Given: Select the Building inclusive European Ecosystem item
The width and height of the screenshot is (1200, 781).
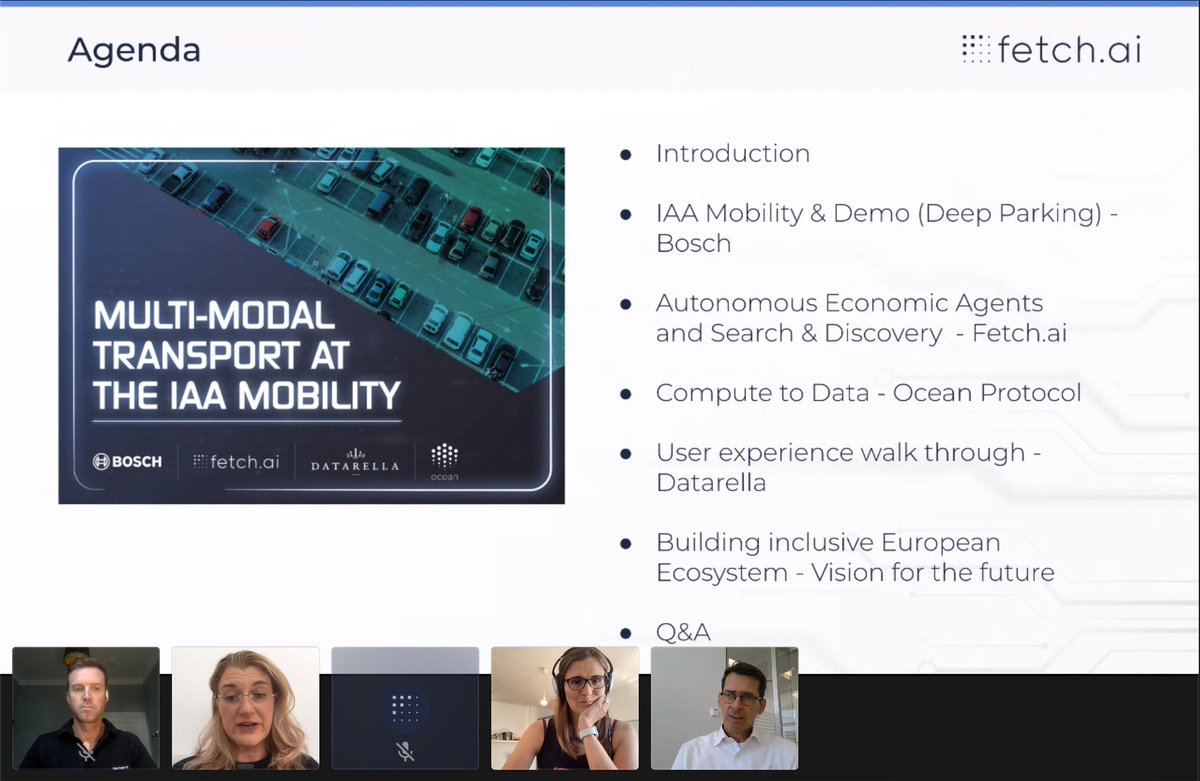Looking at the screenshot, I should (x=855, y=558).
